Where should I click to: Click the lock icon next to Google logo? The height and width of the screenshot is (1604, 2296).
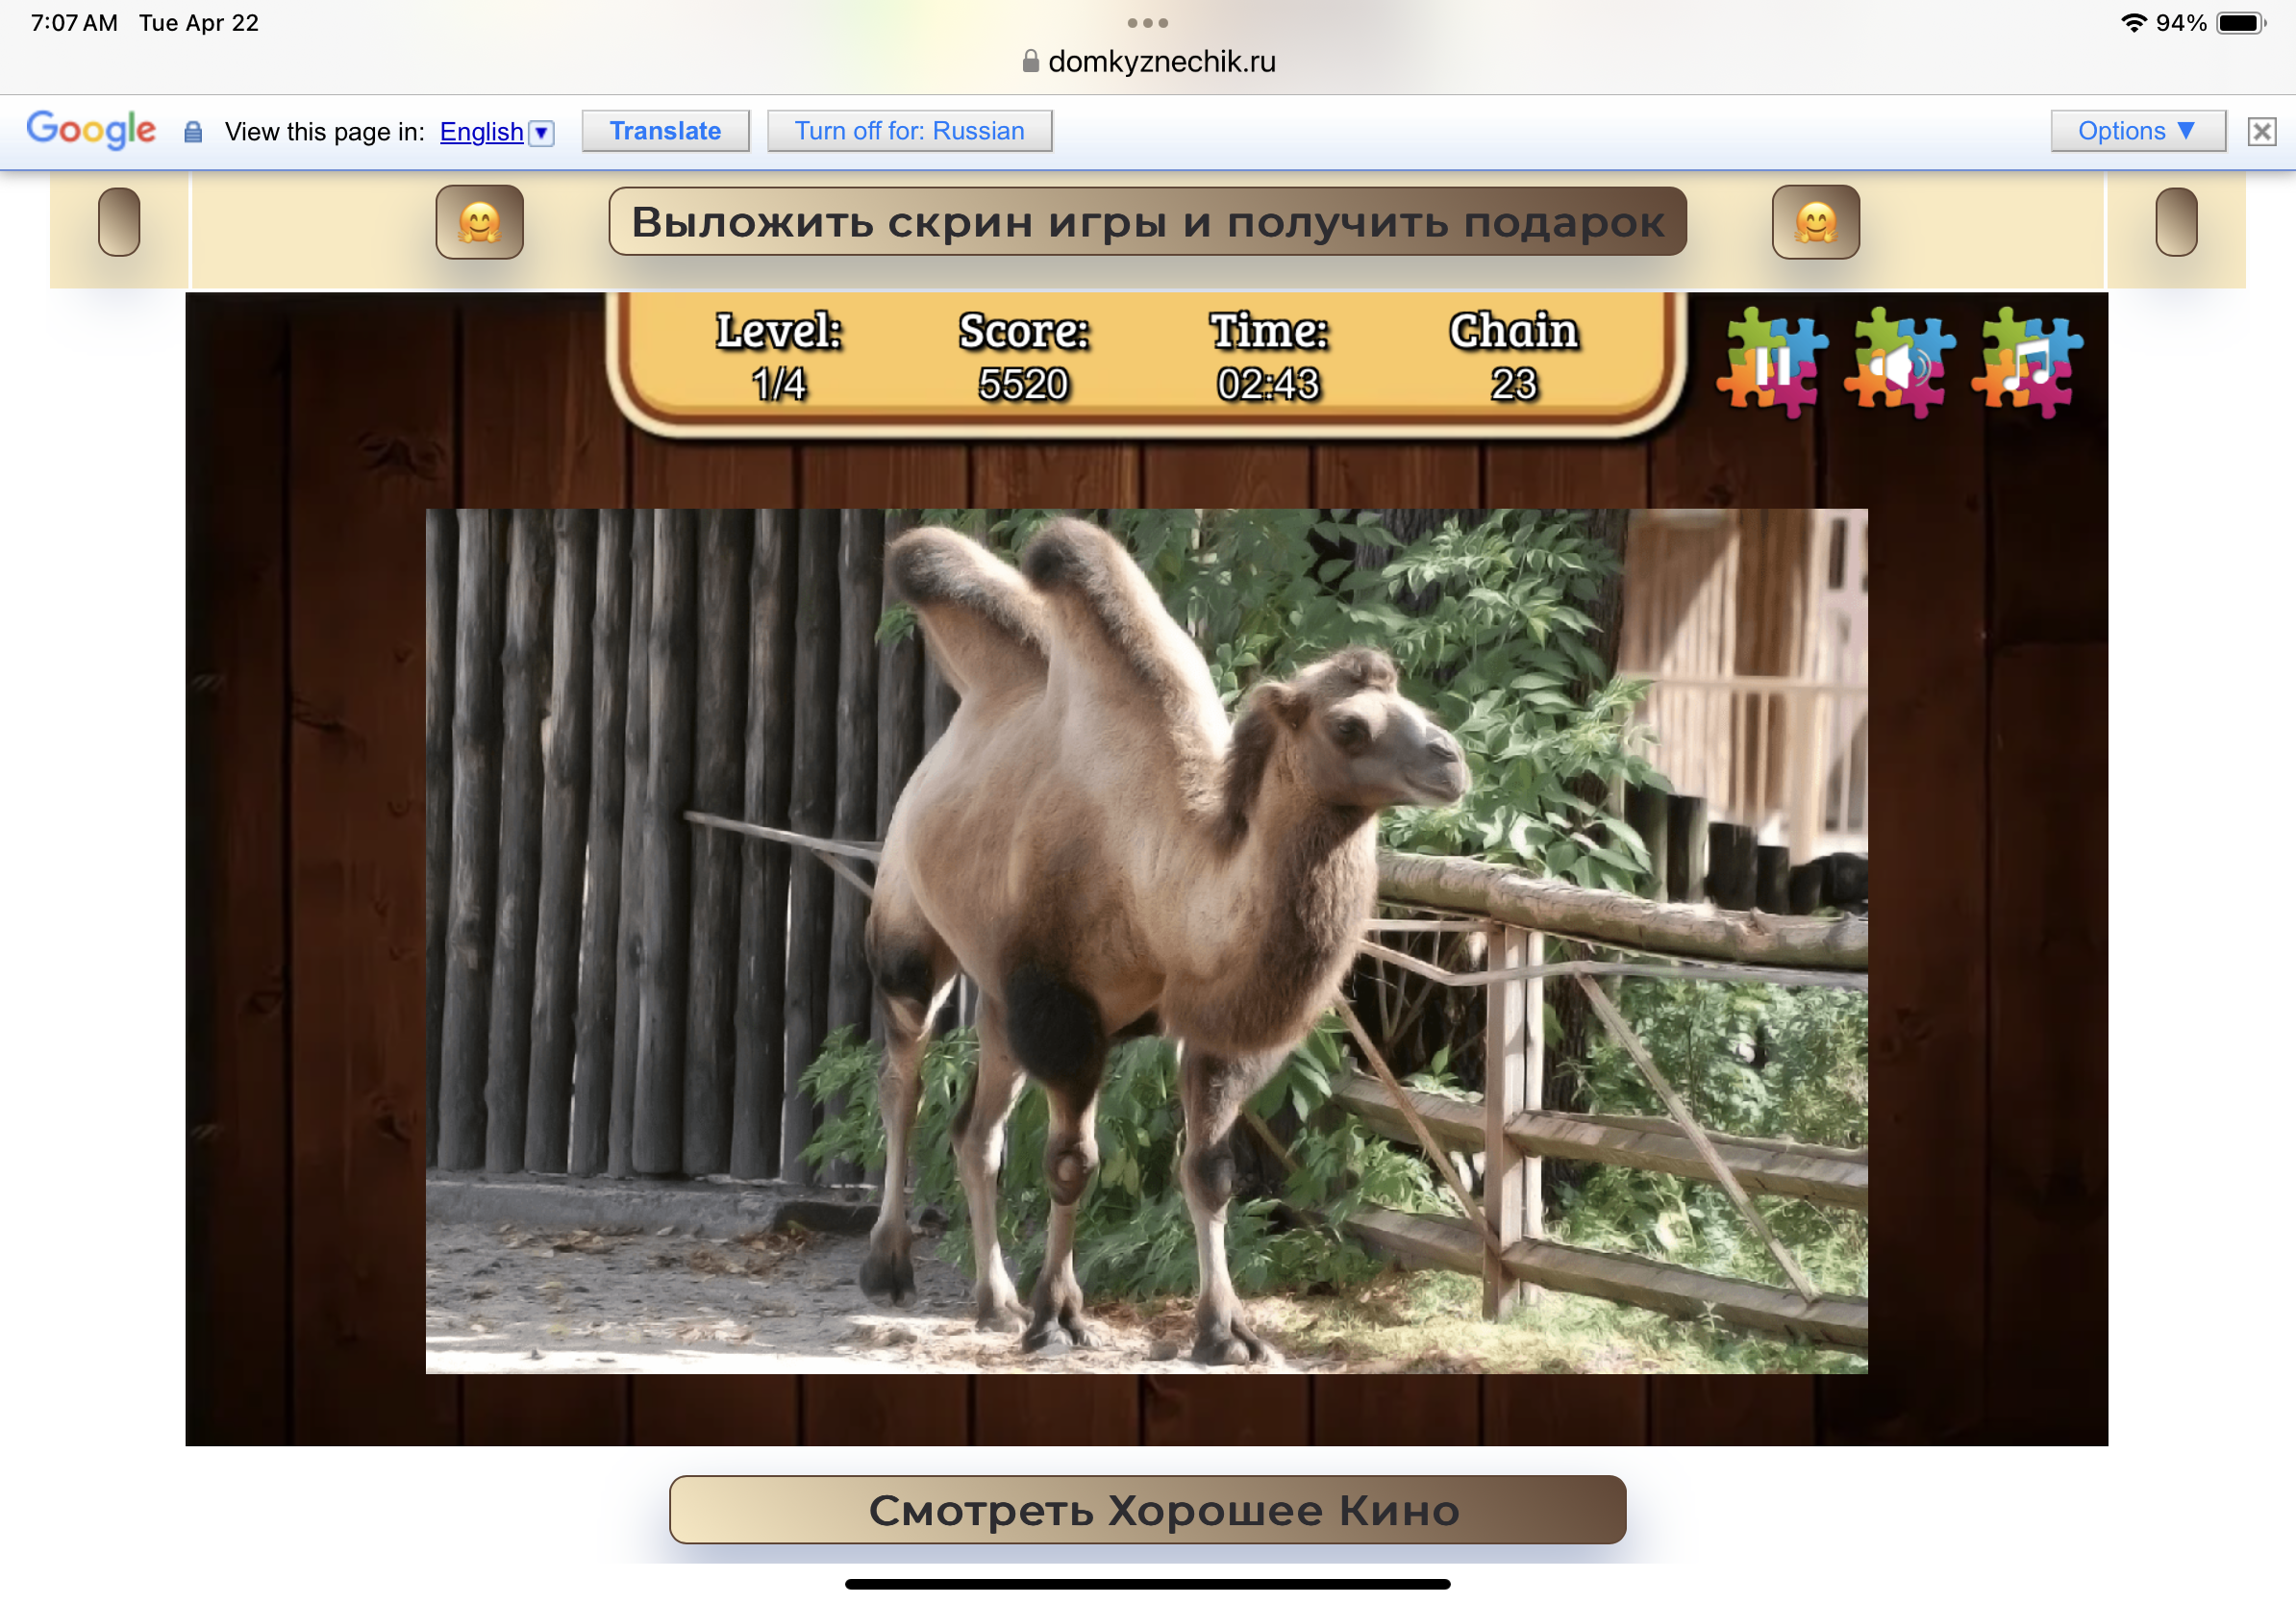(193, 132)
